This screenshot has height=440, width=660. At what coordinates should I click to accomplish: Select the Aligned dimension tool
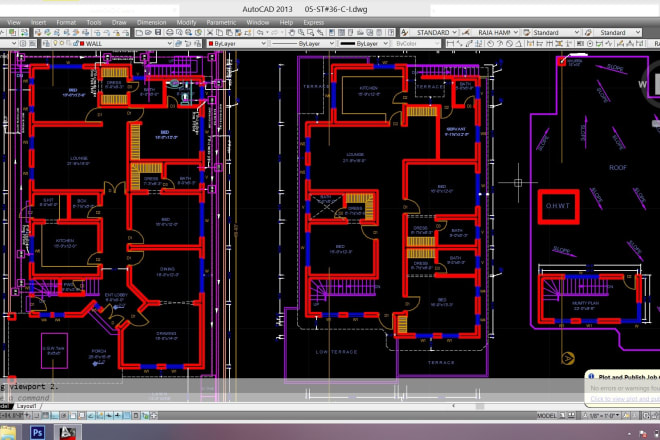pyautogui.click(x=459, y=43)
